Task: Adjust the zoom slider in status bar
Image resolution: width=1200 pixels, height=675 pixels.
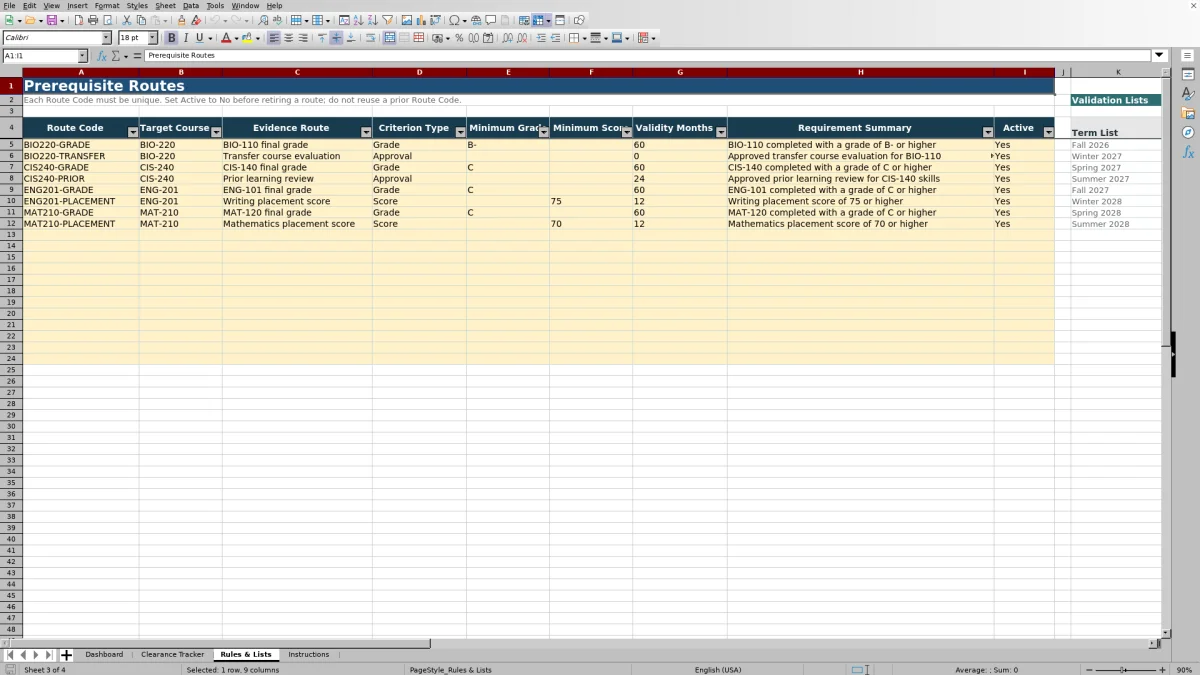Action: tap(1123, 670)
